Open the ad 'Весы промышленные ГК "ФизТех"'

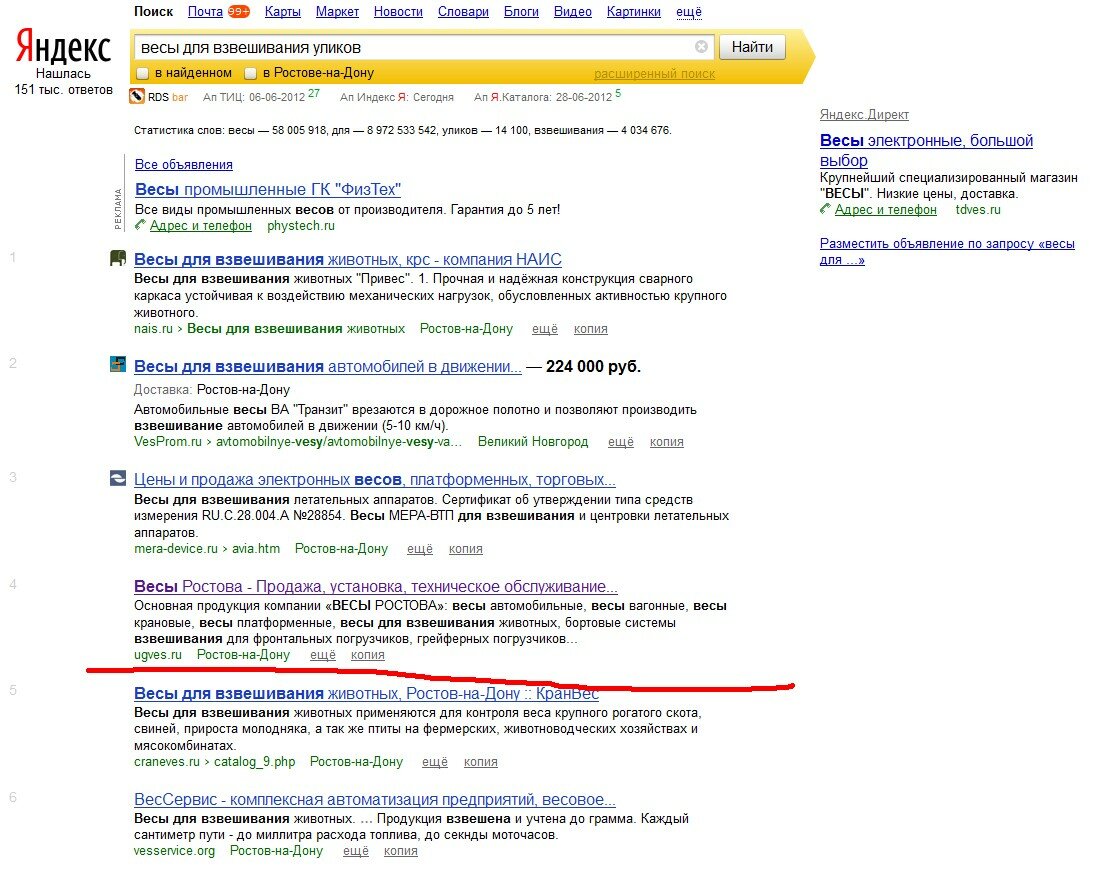pos(268,189)
